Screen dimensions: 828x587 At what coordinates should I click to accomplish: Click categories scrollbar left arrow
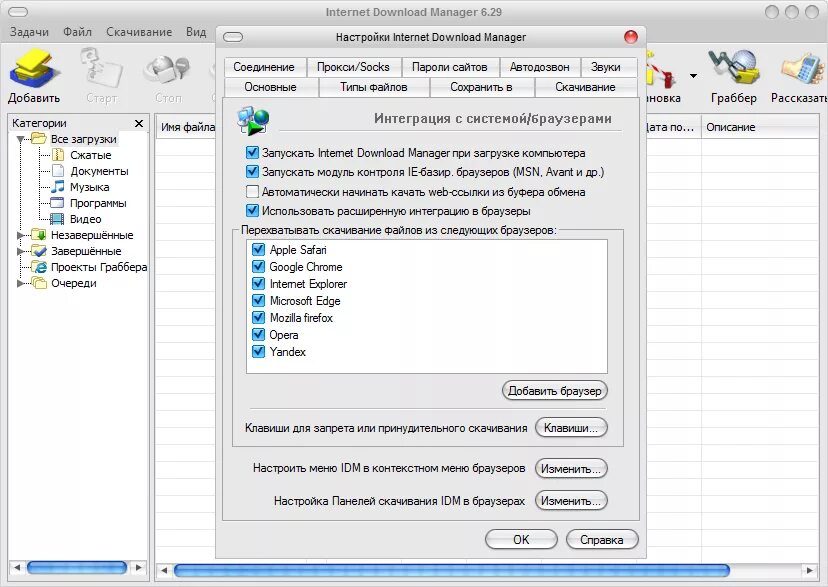click(16, 568)
